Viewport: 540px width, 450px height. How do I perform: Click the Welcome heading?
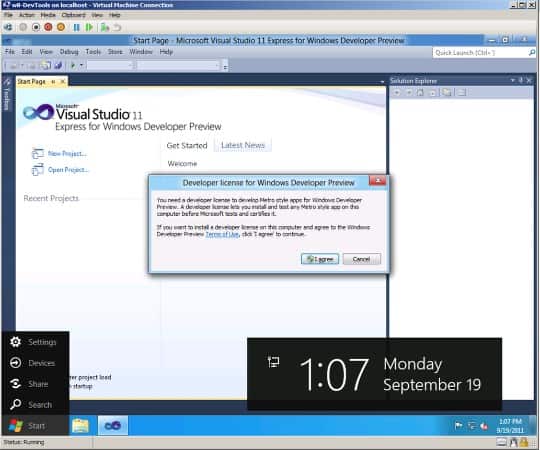[182, 164]
